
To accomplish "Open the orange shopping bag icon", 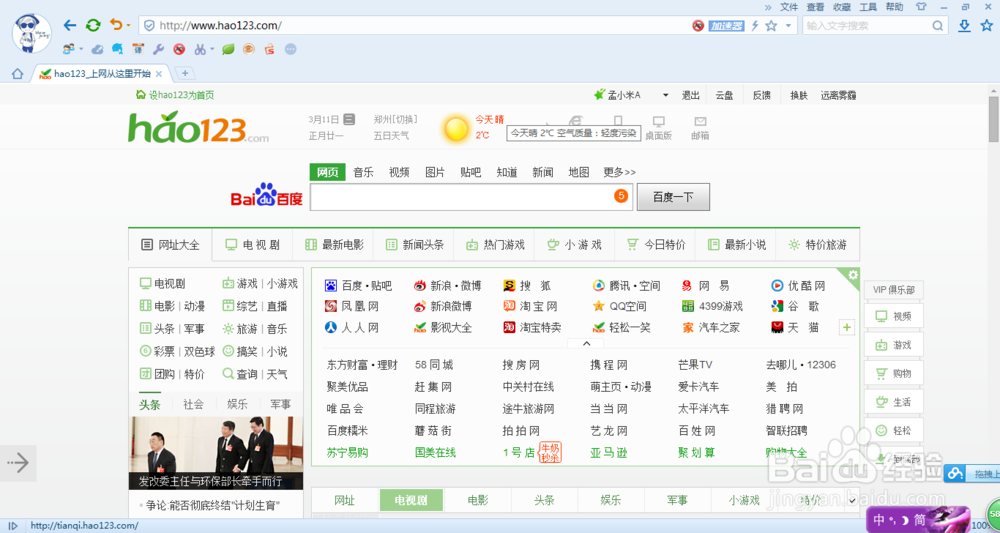I will coord(270,48).
